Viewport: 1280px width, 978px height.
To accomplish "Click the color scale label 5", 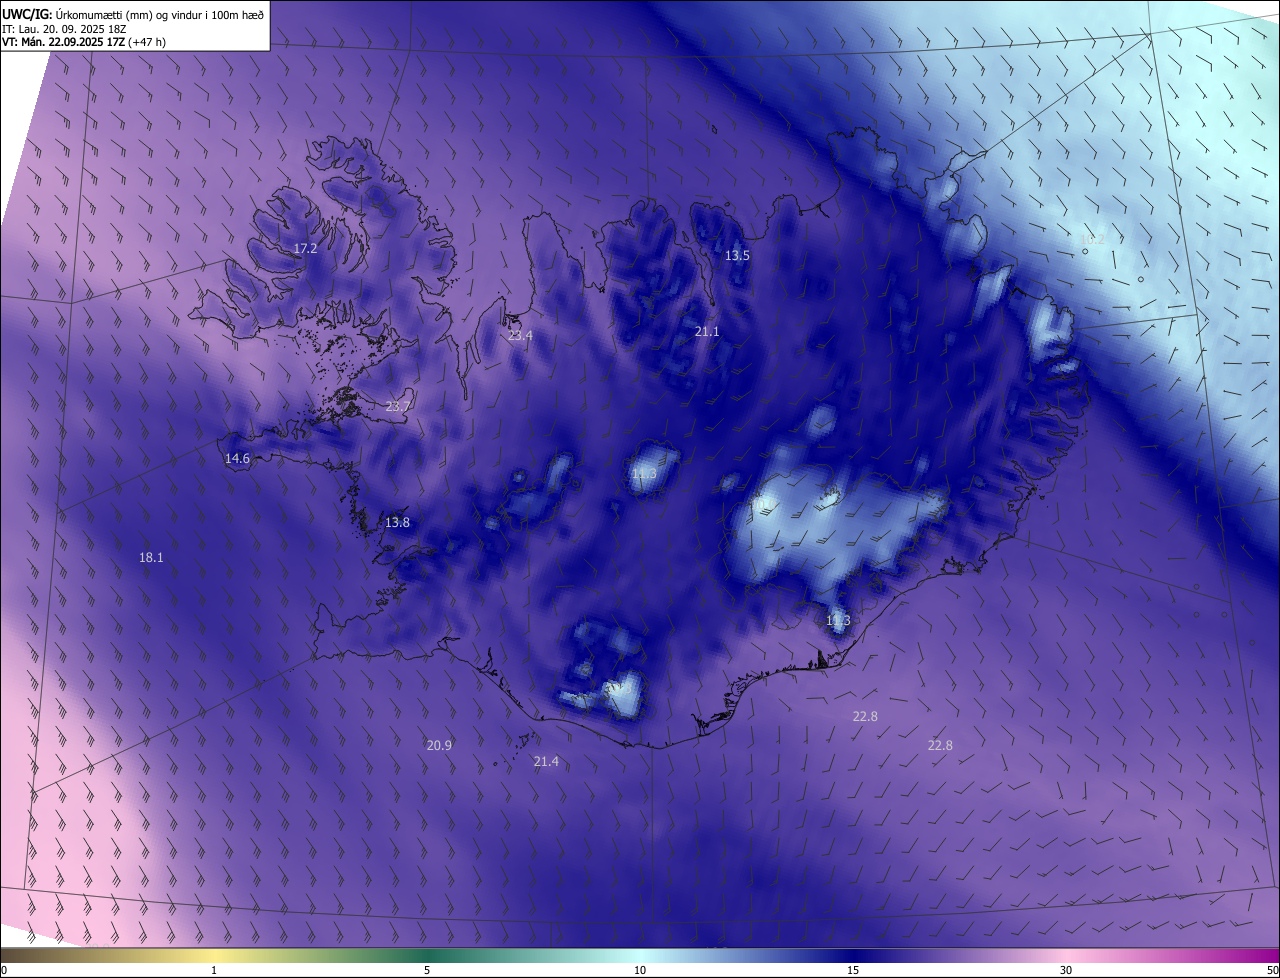I will click(x=427, y=971).
